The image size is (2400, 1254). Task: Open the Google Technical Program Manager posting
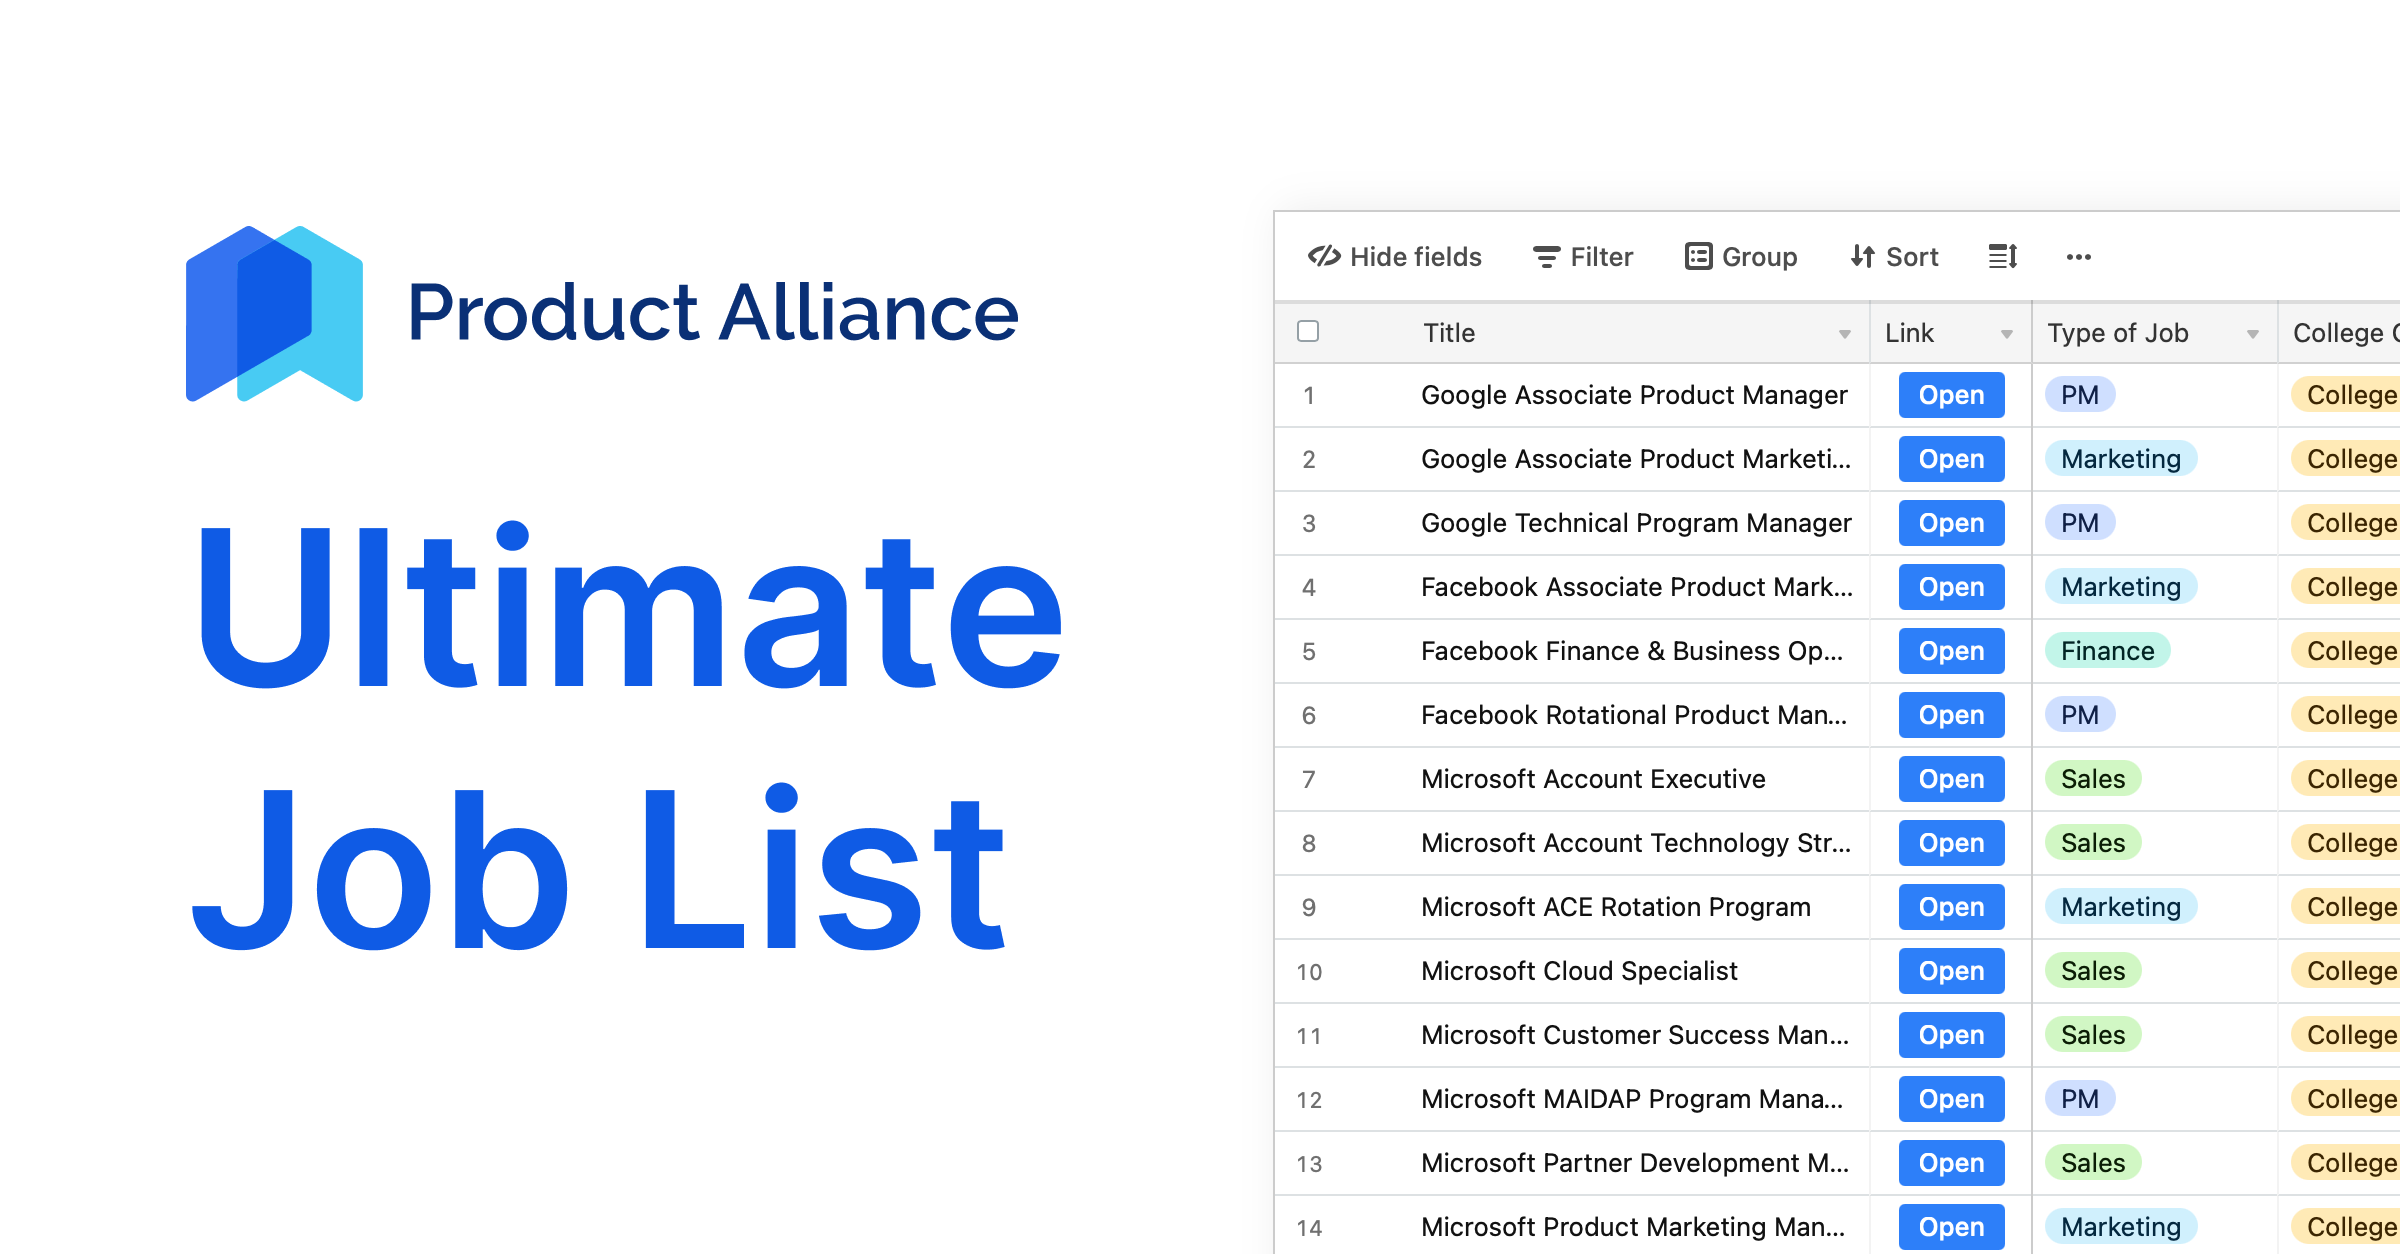[x=1950, y=523]
